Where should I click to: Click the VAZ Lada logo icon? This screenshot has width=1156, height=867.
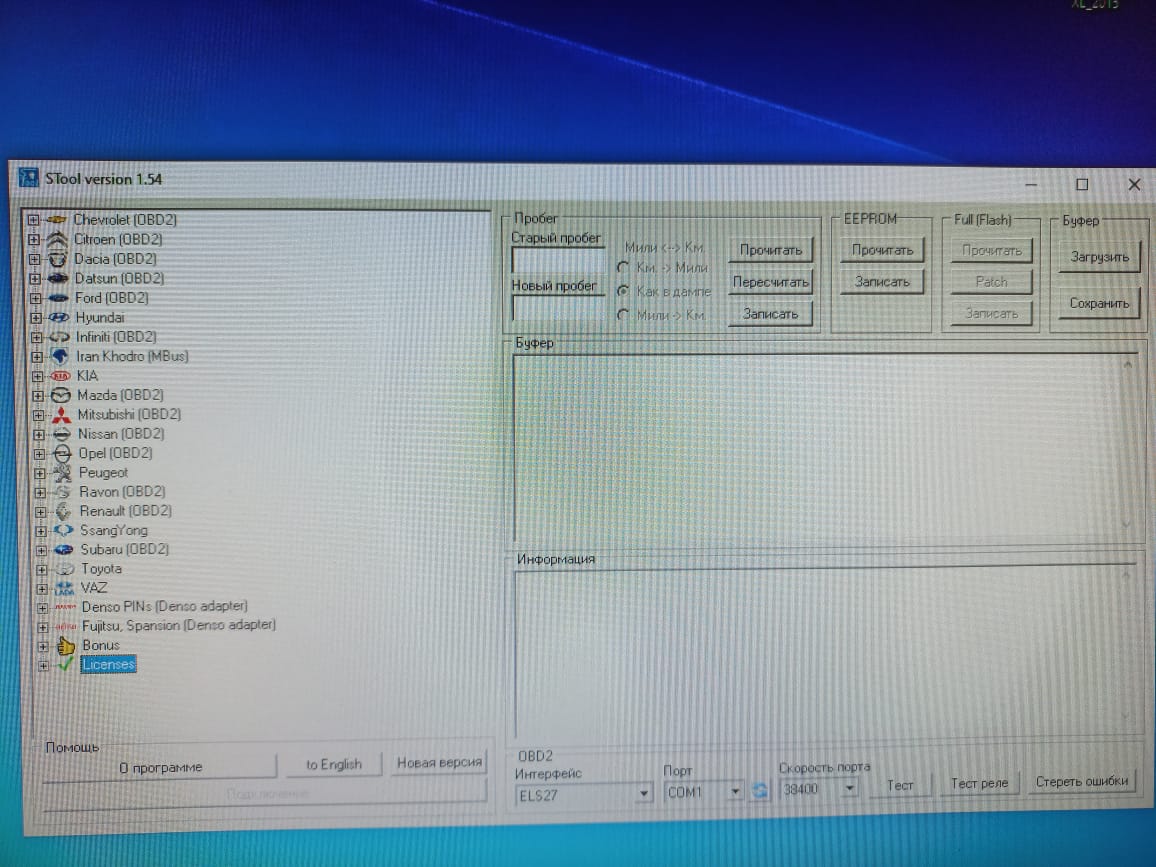click(x=65, y=588)
